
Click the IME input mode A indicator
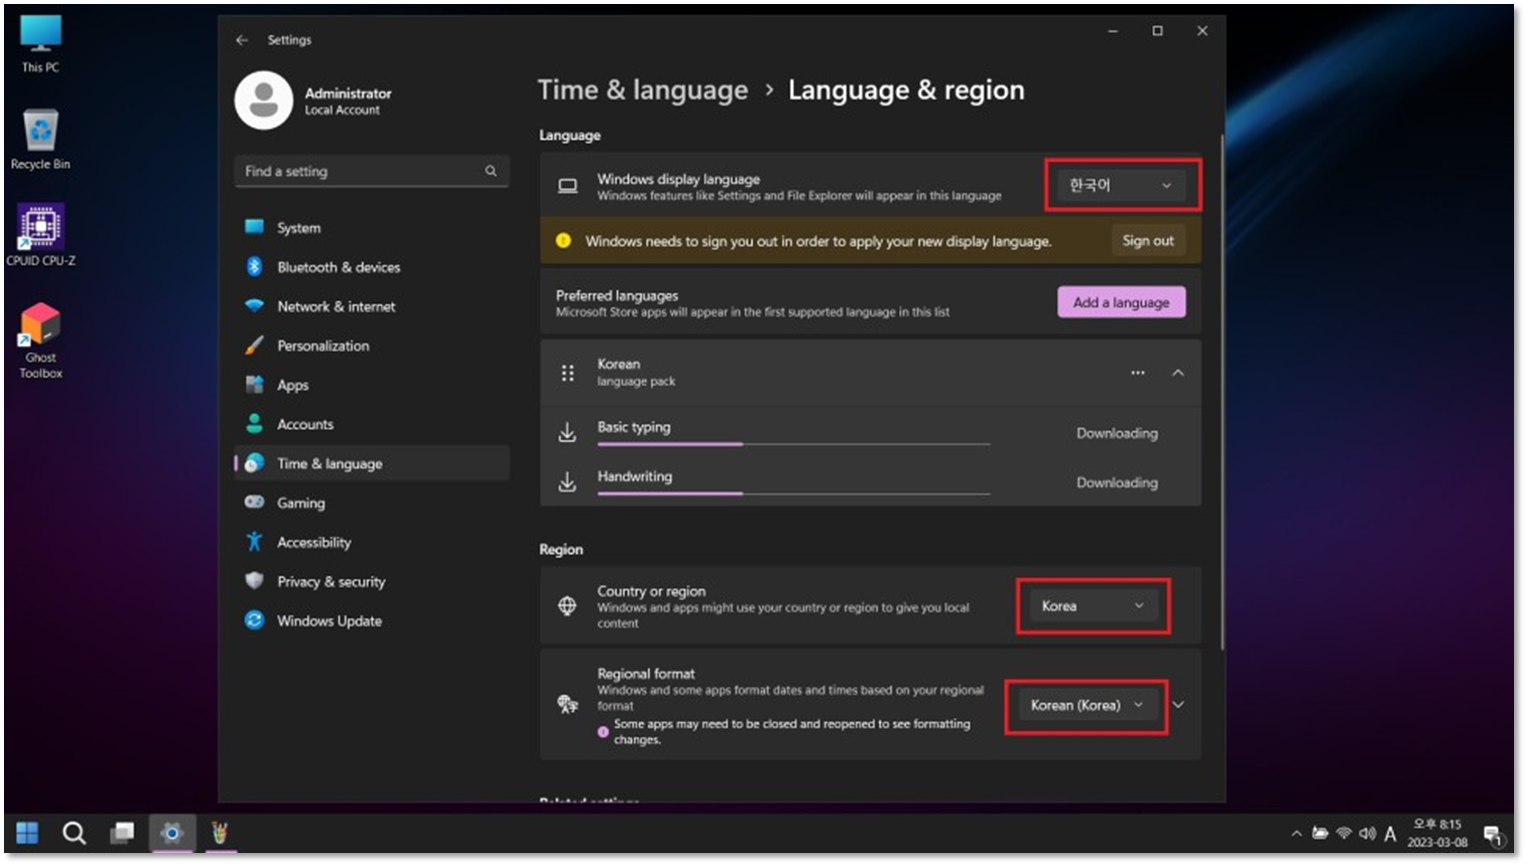coord(1390,833)
